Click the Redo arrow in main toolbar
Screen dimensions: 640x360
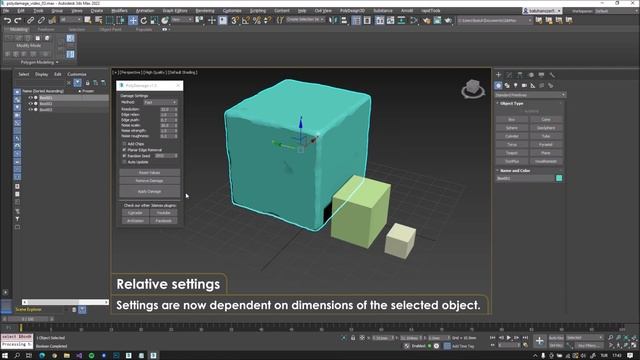coord(18,20)
